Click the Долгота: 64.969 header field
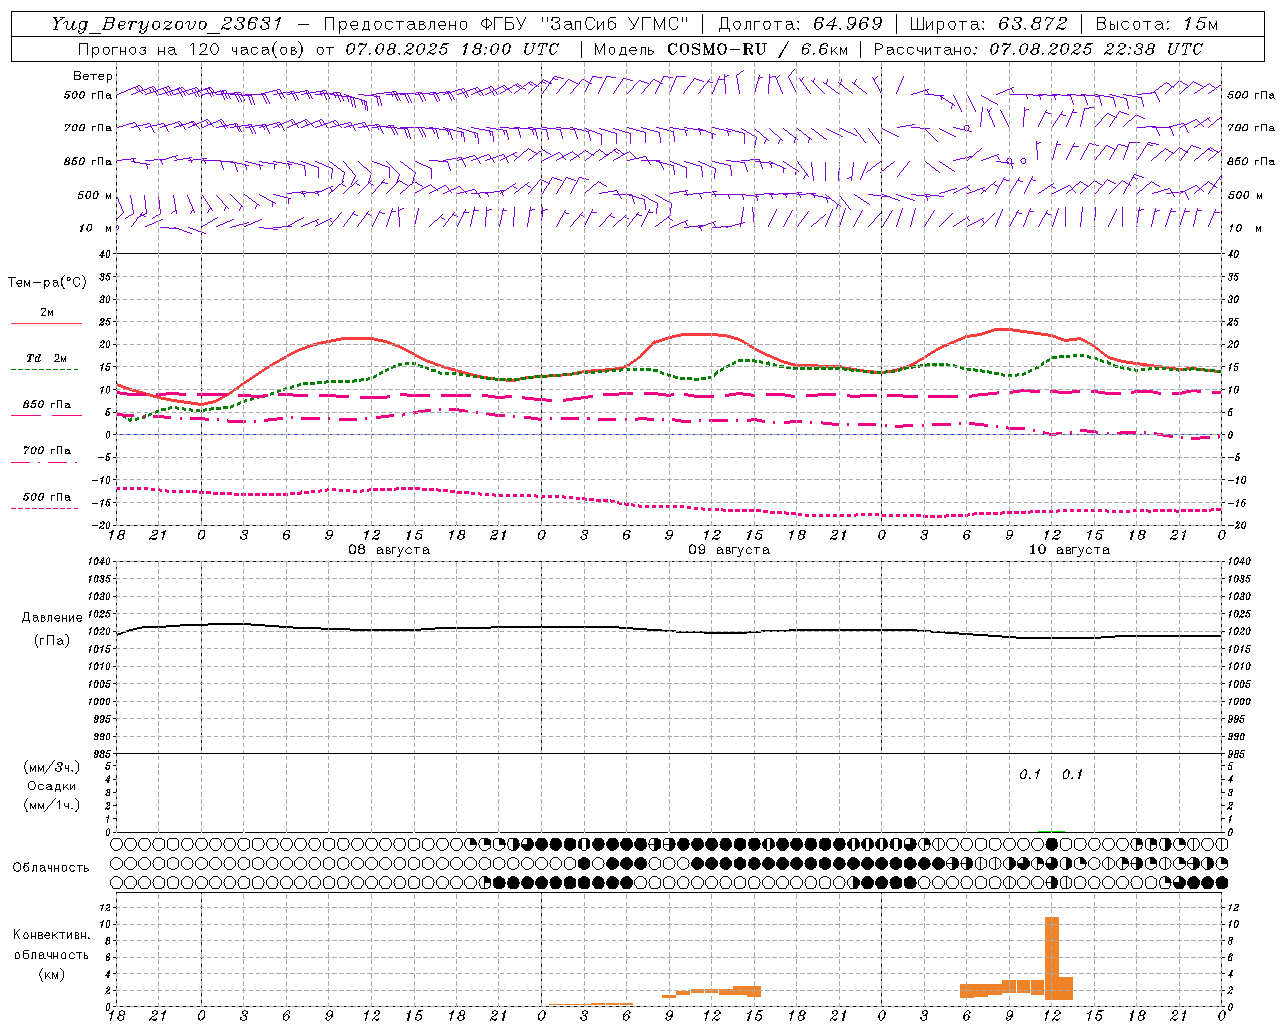This screenshot has width=1280, height=1024. pos(800,24)
